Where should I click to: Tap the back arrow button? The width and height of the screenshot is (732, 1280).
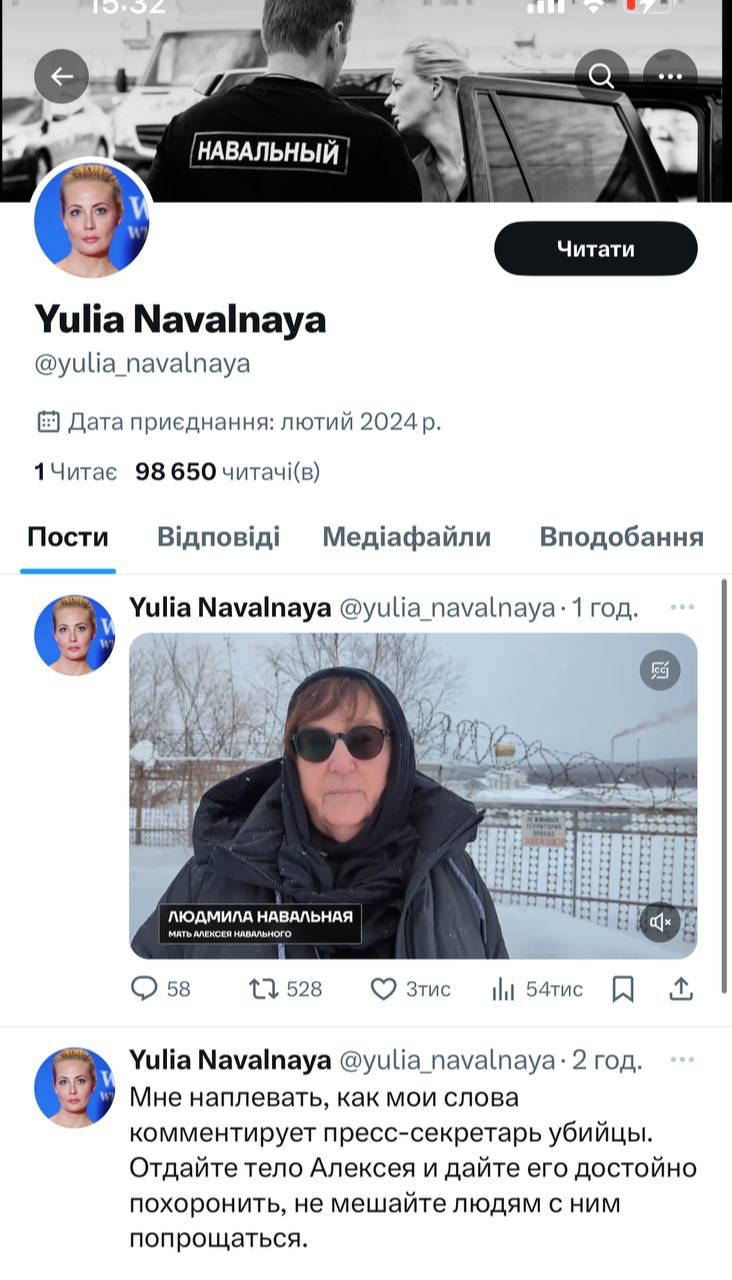pos(62,77)
